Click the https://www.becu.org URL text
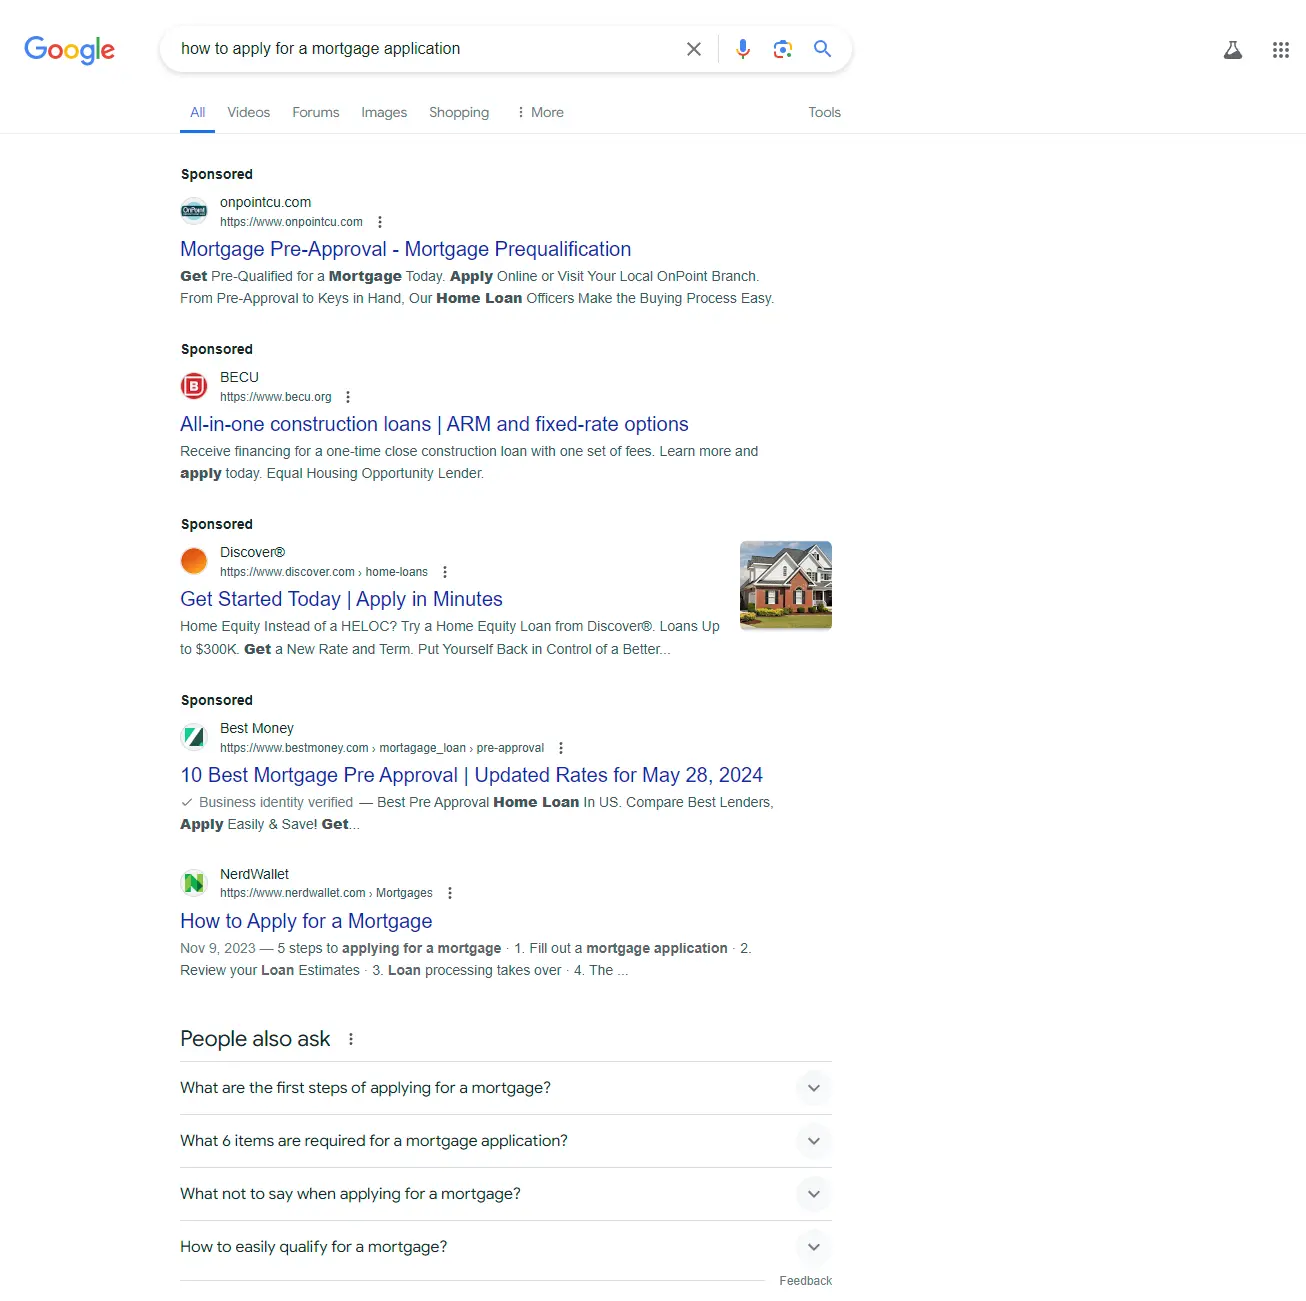 pyautogui.click(x=276, y=397)
